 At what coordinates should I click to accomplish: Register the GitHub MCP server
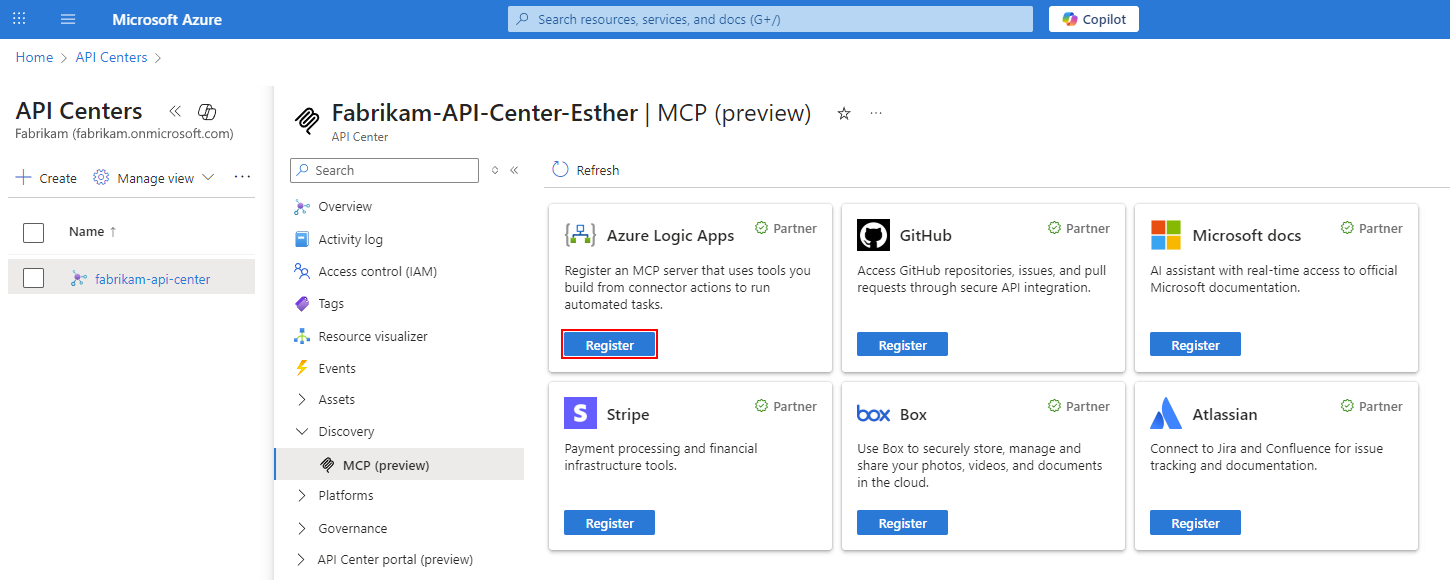[903, 344]
